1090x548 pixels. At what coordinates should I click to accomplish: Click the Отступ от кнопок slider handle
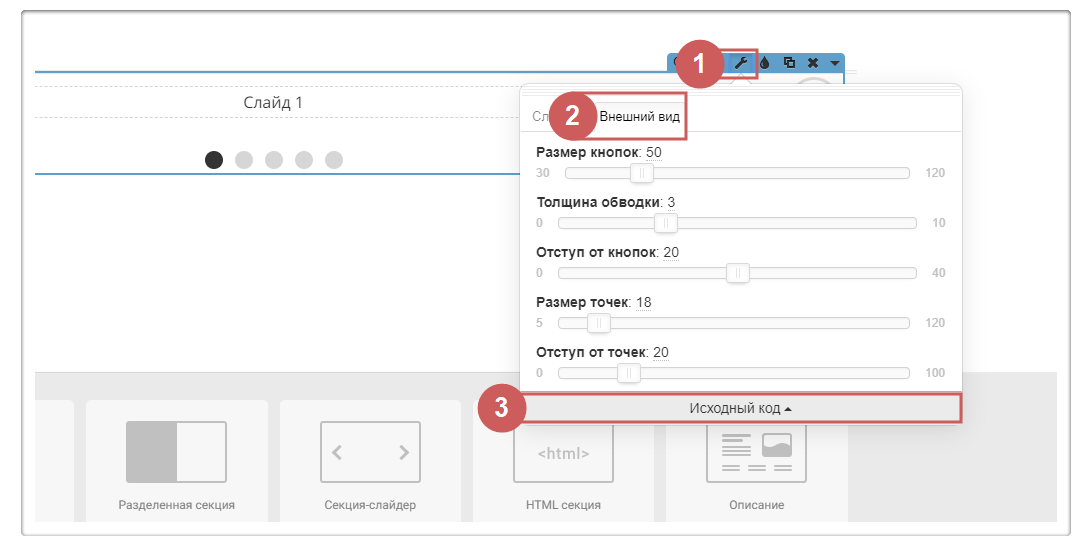tap(738, 273)
